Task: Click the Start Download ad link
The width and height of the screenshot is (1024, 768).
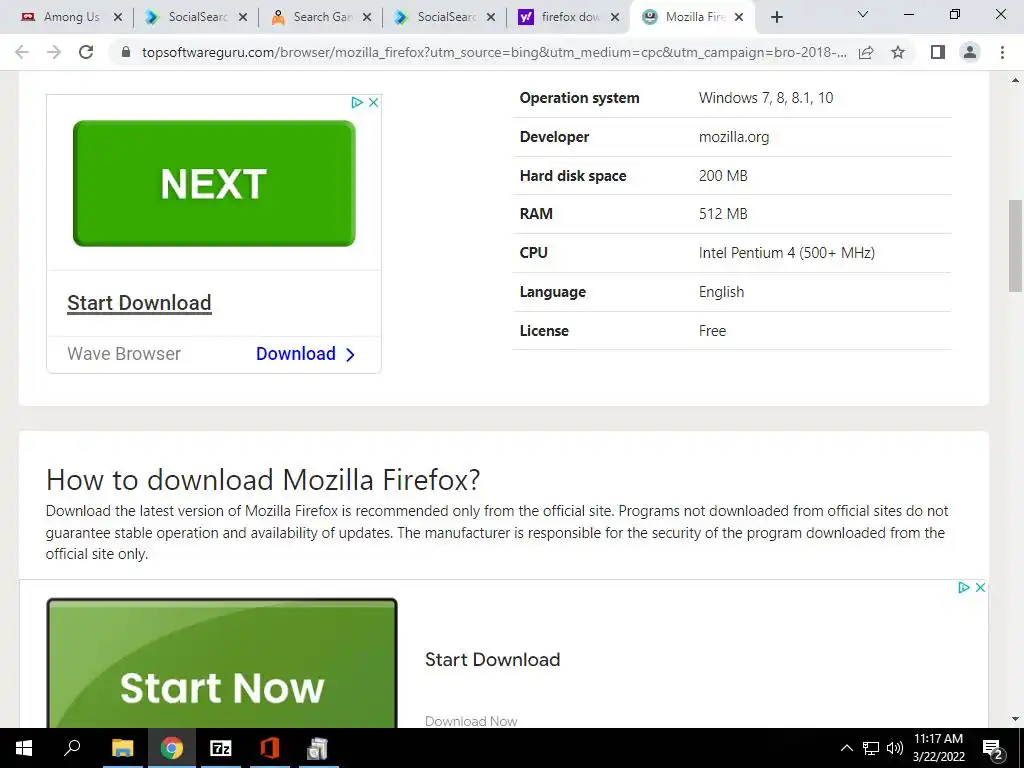Action: point(139,303)
